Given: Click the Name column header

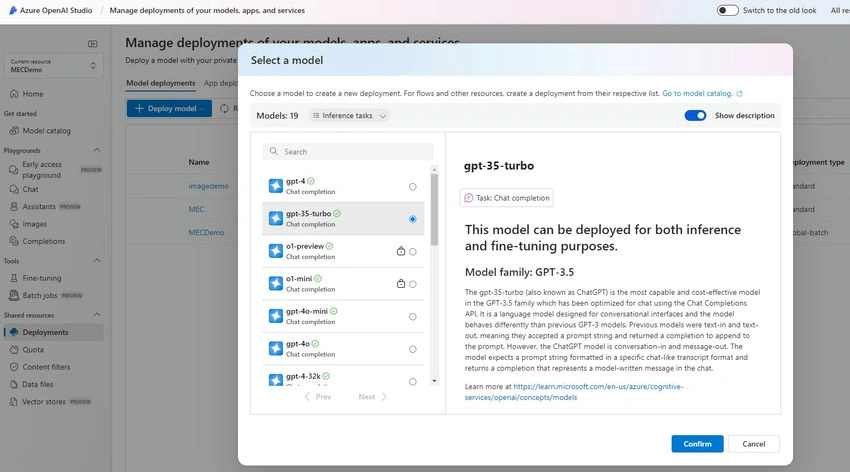Looking at the screenshot, I should (x=199, y=162).
